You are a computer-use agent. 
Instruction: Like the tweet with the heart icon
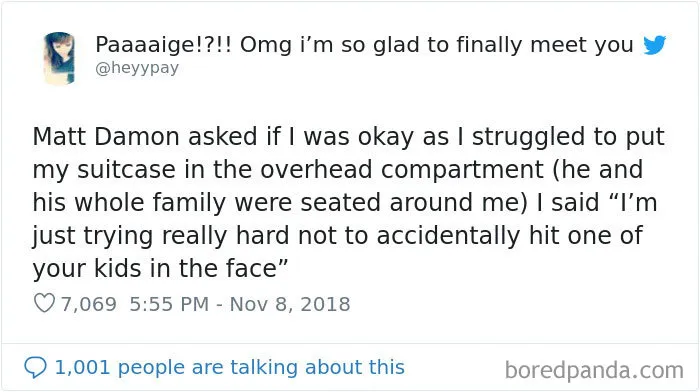pyautogui.click(x=44, y=303)
